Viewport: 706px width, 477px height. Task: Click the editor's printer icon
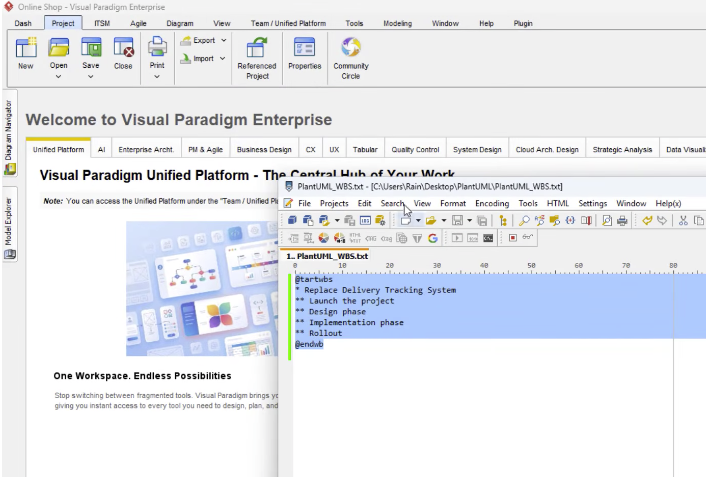coord(622,220)
